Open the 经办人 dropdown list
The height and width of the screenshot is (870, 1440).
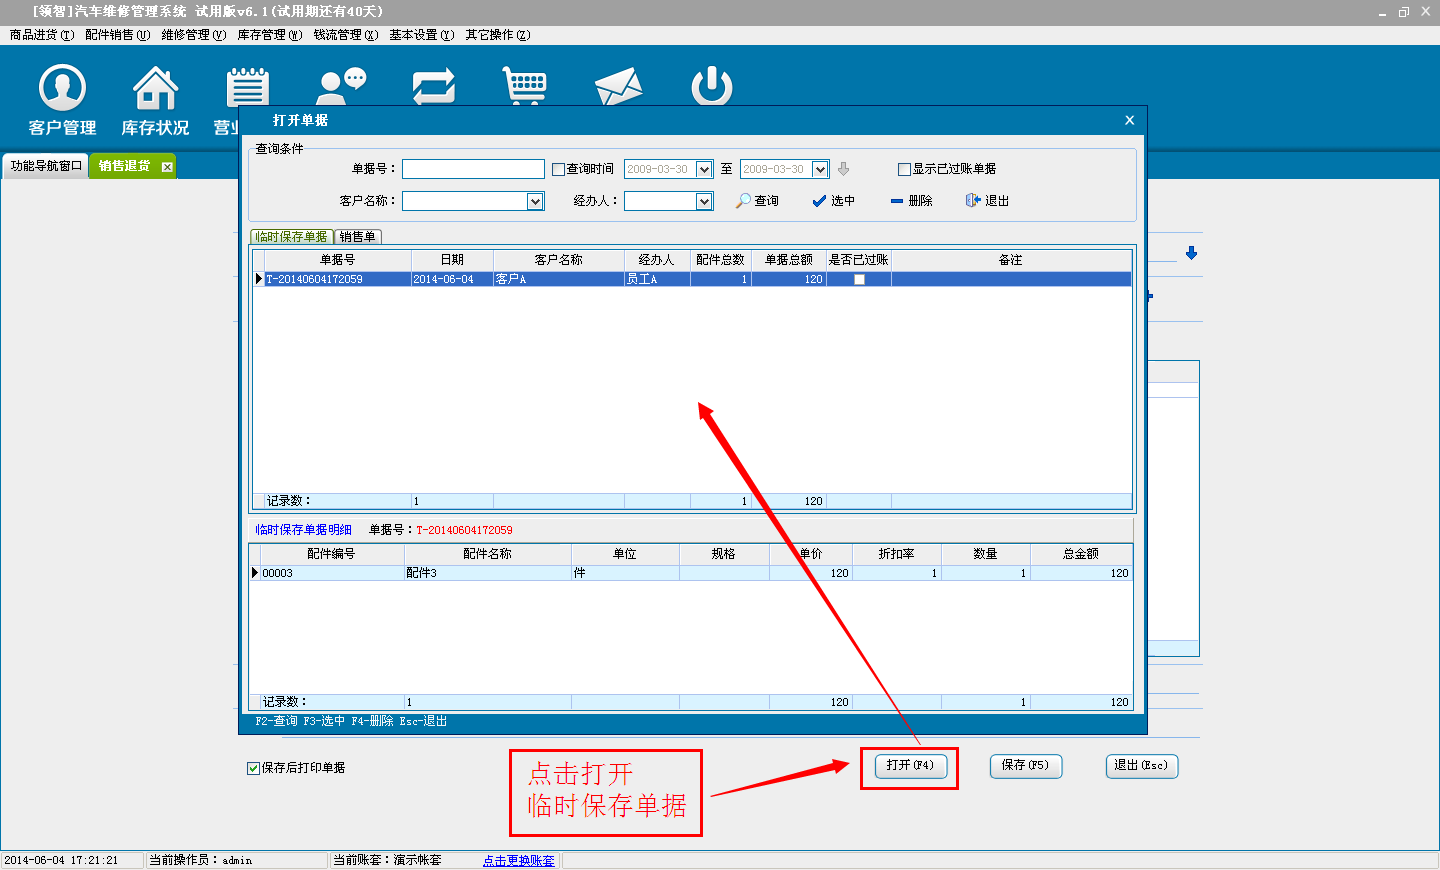704,202
